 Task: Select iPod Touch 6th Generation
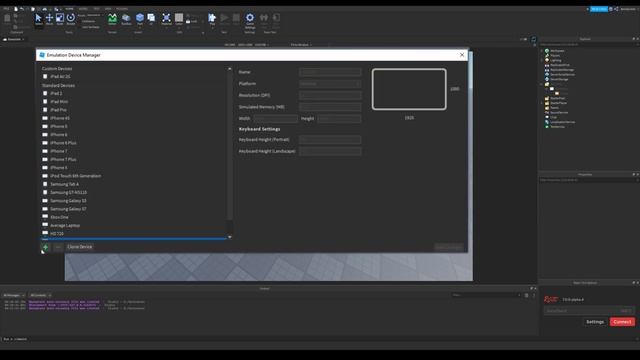tap(135, 176)
